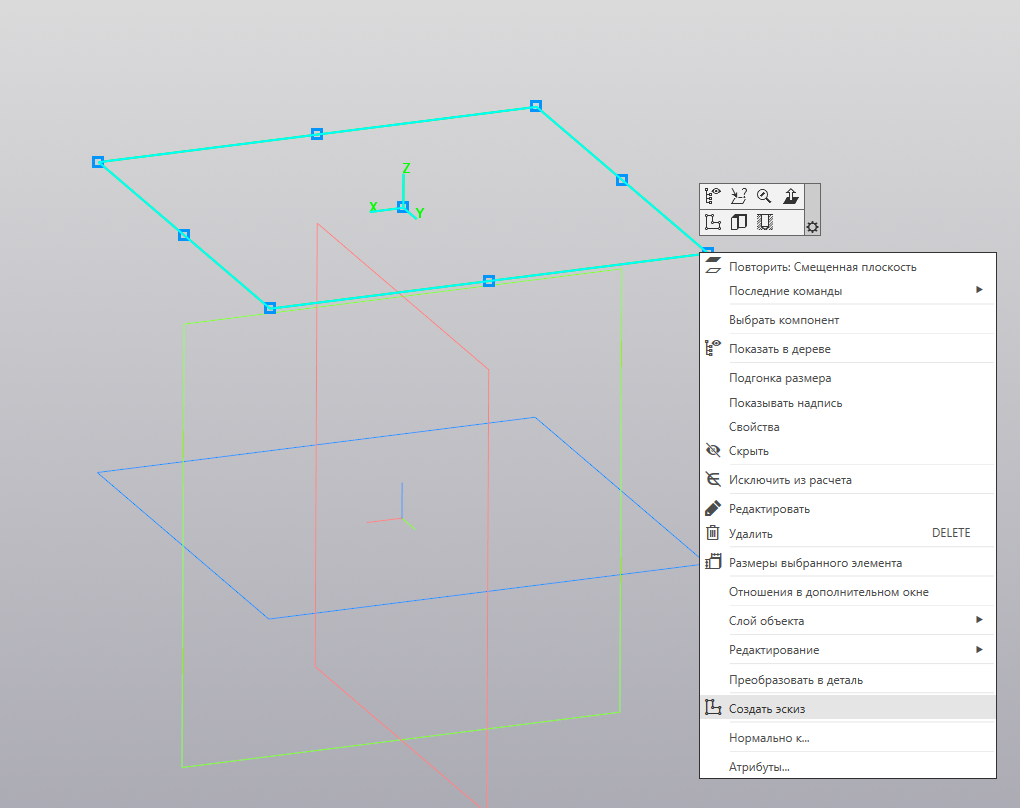The image size is (1020, 808).
Task: Click the Extrude element icon in mini toolbar
Action: [738, 222]
